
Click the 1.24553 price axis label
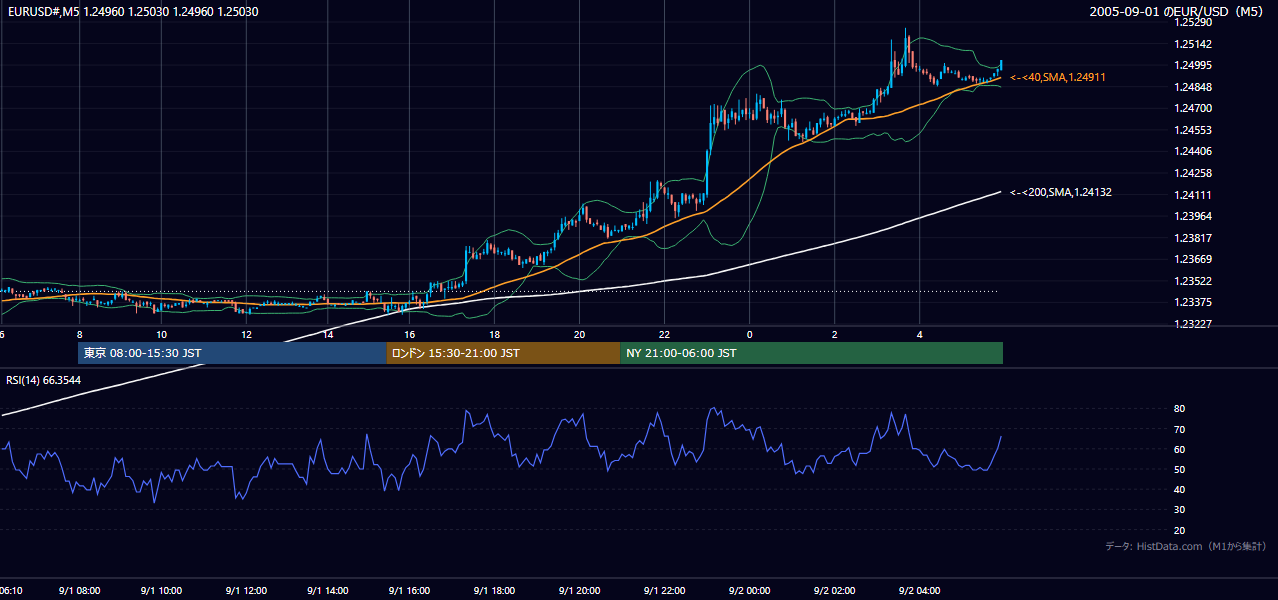(x=1193, y=130)
